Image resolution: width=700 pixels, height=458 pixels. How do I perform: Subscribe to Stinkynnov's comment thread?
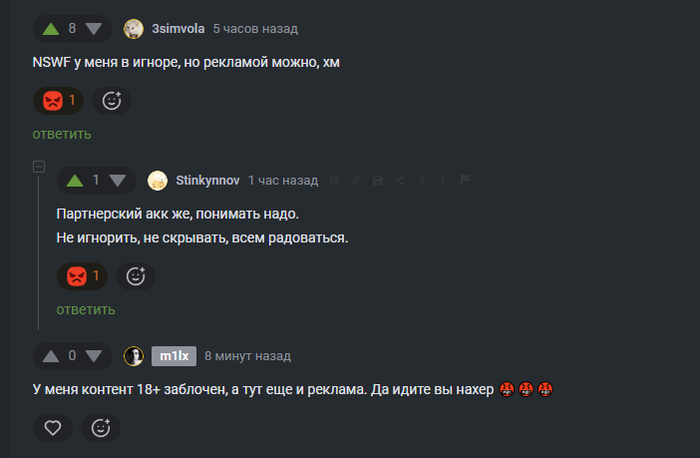pos(334,180)
